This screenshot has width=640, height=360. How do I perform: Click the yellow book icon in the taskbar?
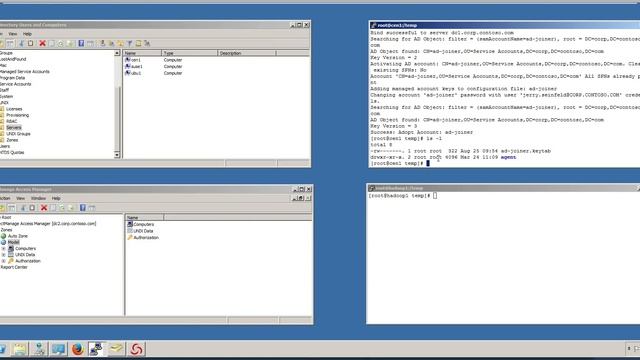116,349
